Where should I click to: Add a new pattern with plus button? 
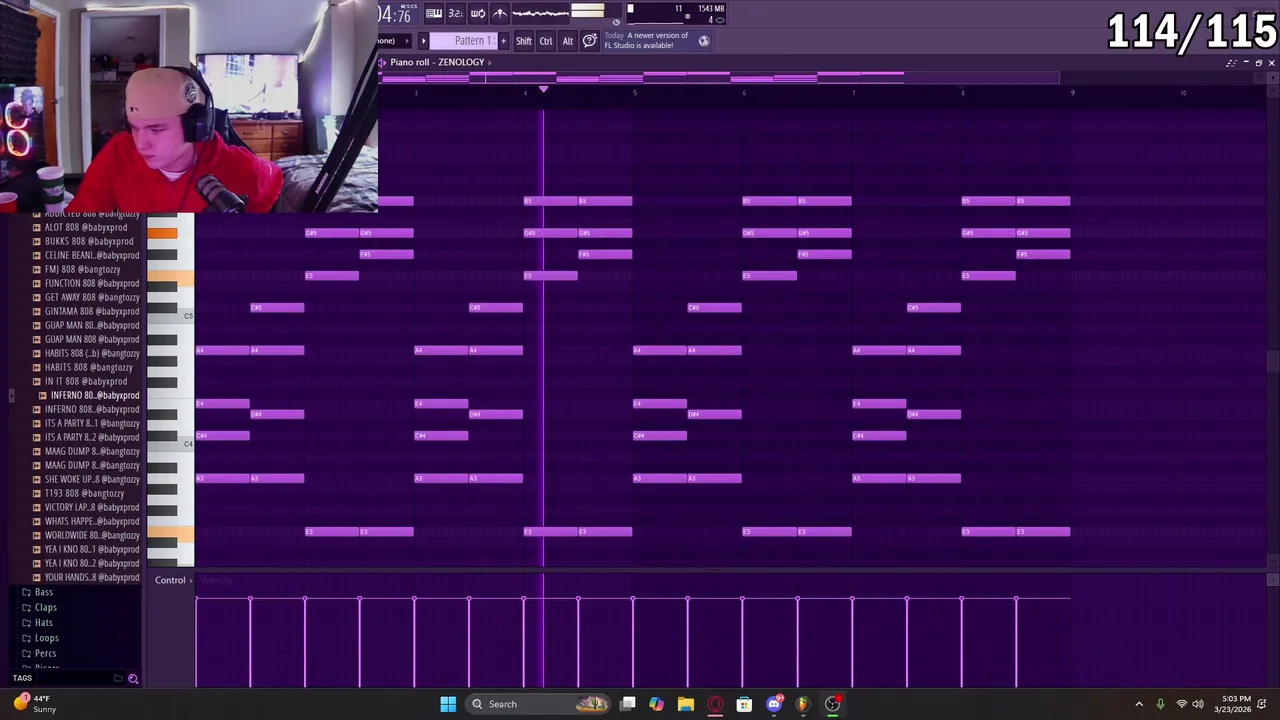(x=503, y=41)
